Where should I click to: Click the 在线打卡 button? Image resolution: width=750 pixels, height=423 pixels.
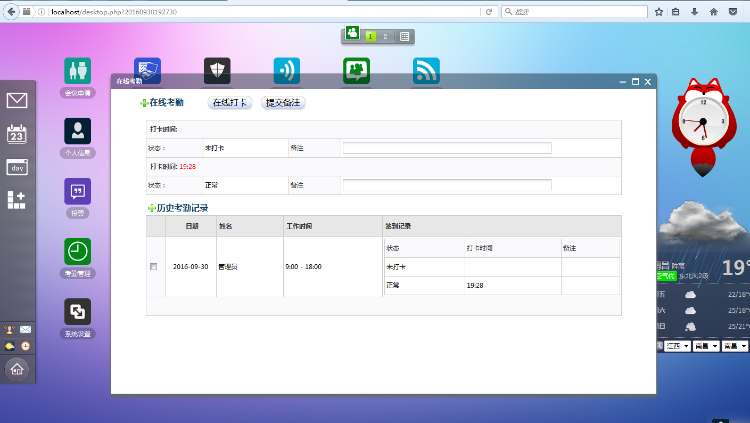click(230, 102)
